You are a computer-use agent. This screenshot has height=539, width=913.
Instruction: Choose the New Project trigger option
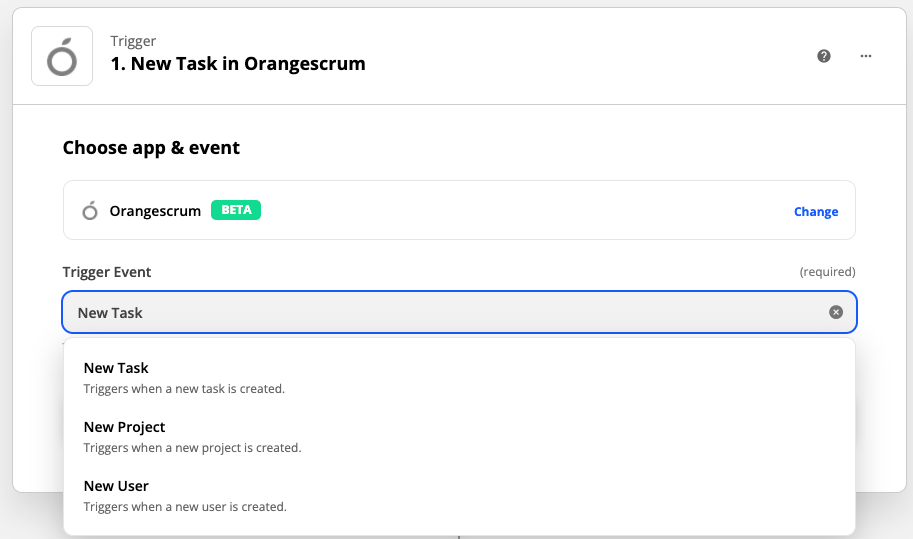coord(459,437)
